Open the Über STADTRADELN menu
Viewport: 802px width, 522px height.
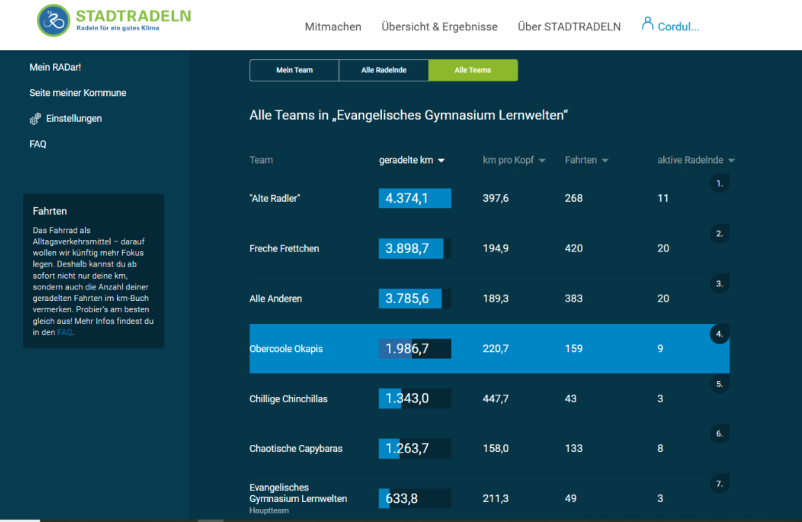point(569,27)
